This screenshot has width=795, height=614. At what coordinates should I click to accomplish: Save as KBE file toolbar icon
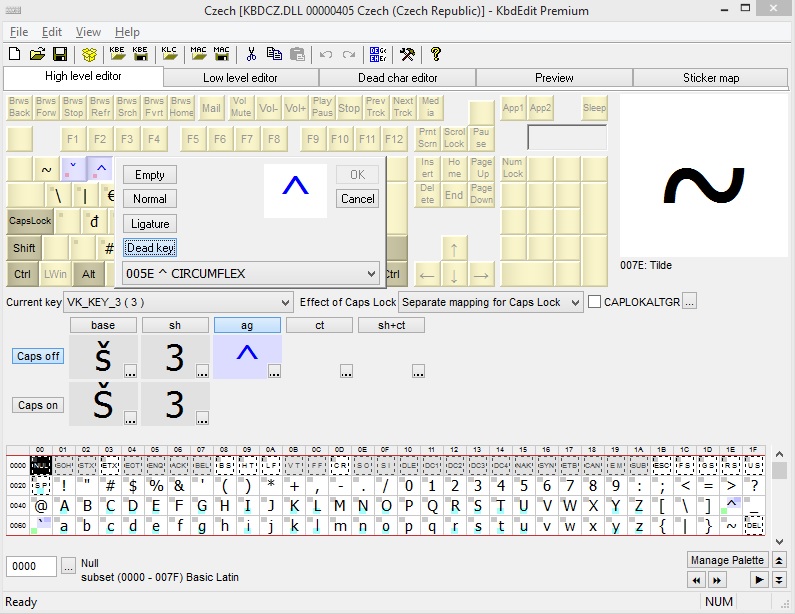(140, 54)
